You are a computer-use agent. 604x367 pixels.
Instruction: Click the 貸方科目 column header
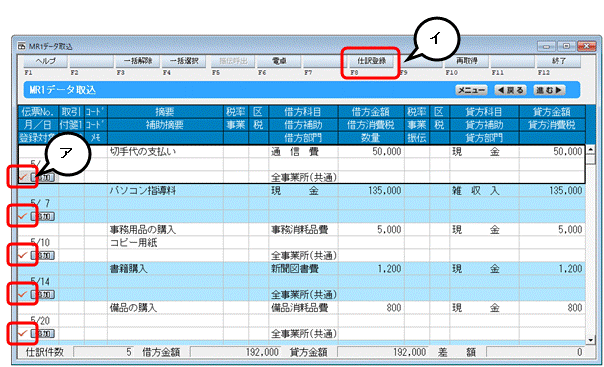tap(484, 112)
